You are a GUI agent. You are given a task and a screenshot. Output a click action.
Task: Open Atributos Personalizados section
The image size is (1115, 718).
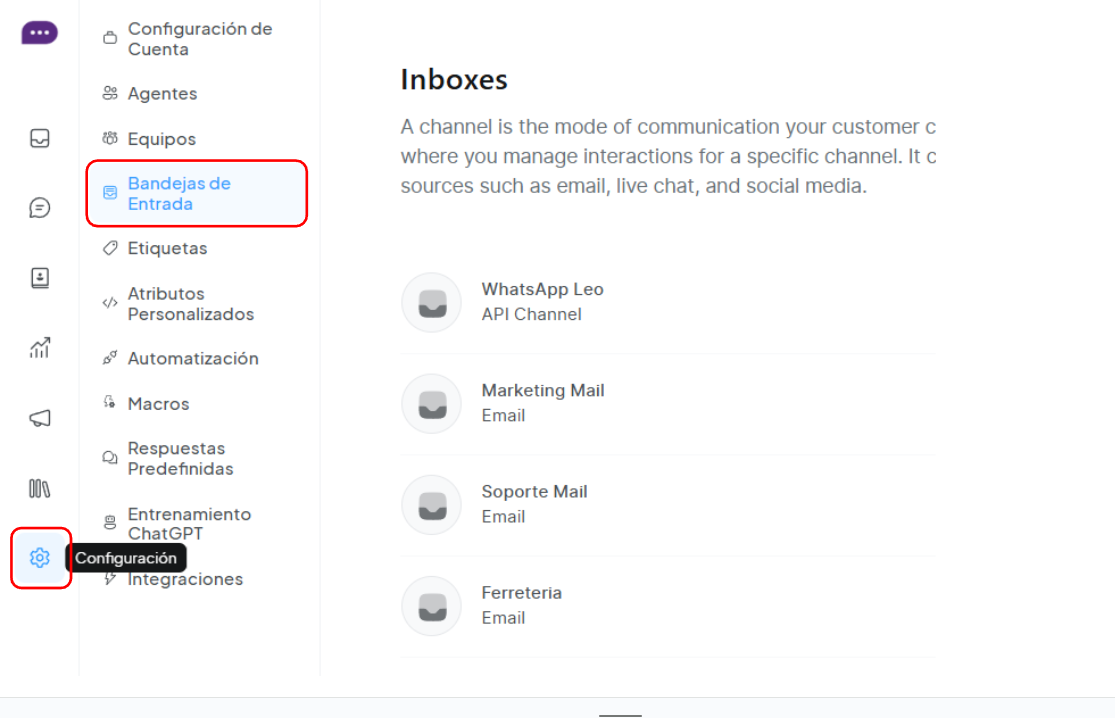pos(190,304)
